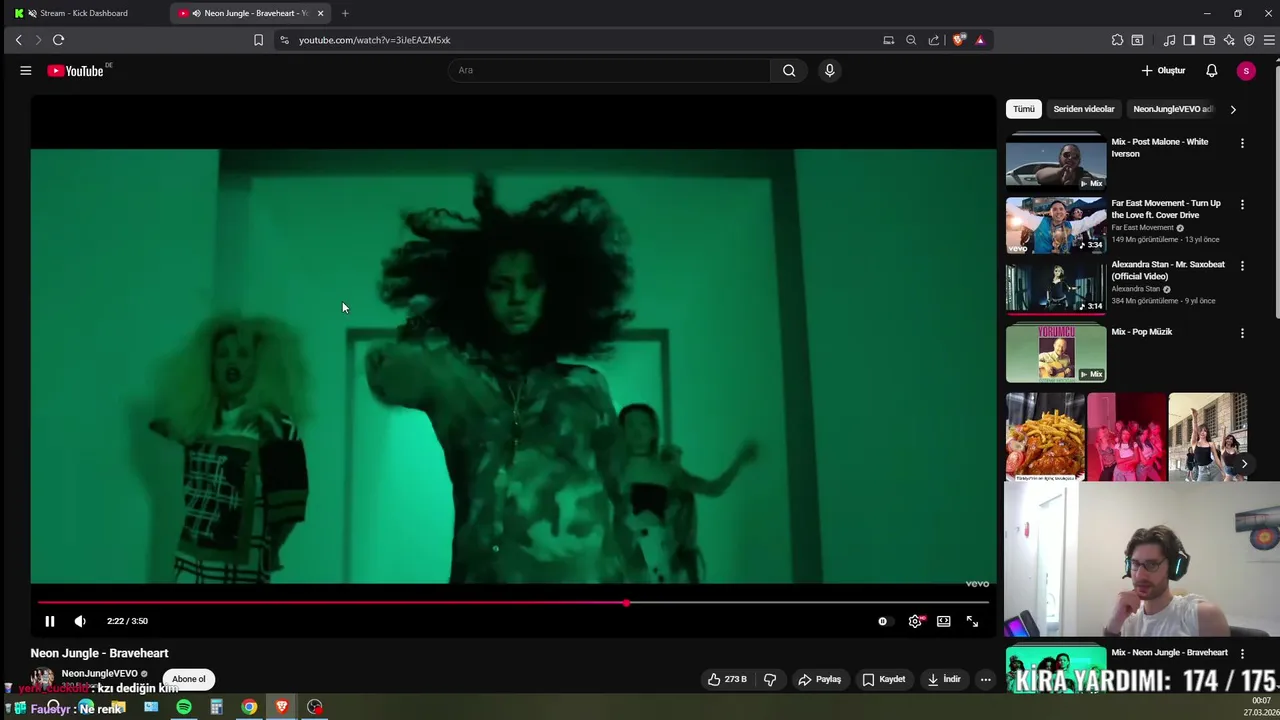Image resolution: width=1280 pixels, height=720 pixels.
Task: Open options for Far East Movement video
Action: pyautogui.click(x=1242, y=204)
